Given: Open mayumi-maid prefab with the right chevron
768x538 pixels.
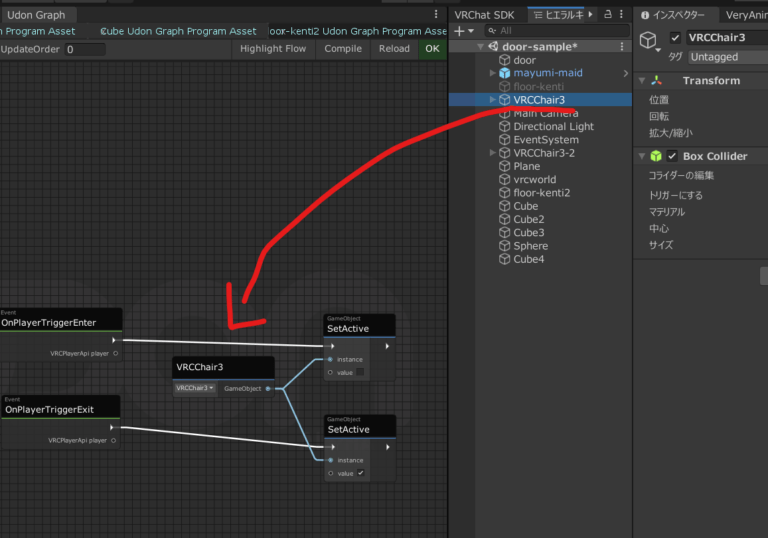Looking at the screenshot, I should 625,74.
